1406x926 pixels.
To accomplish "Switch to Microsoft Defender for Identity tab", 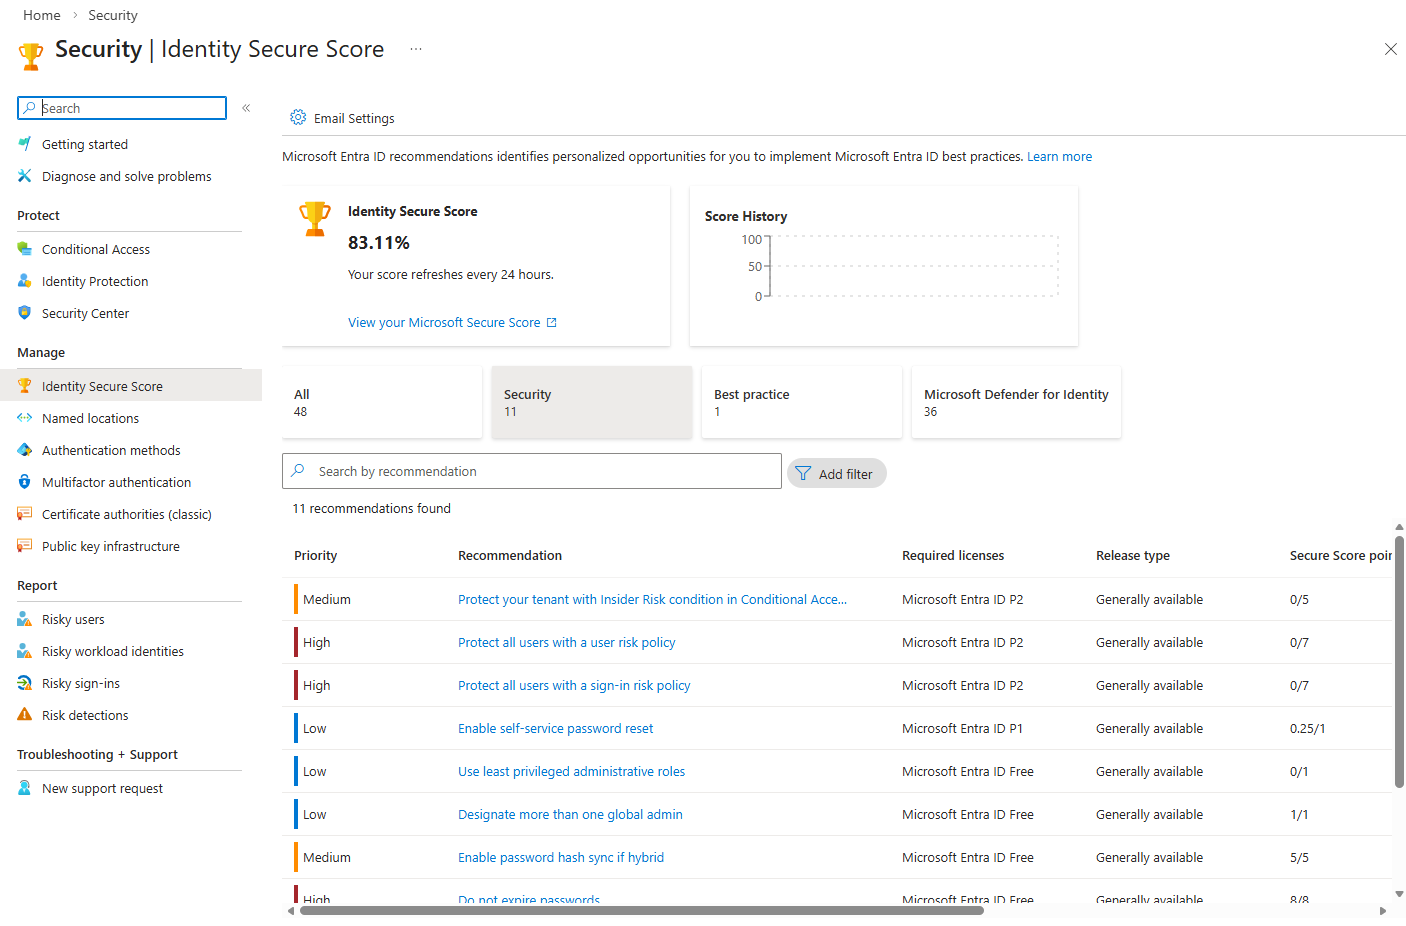I will click(x=1016, y=402).
